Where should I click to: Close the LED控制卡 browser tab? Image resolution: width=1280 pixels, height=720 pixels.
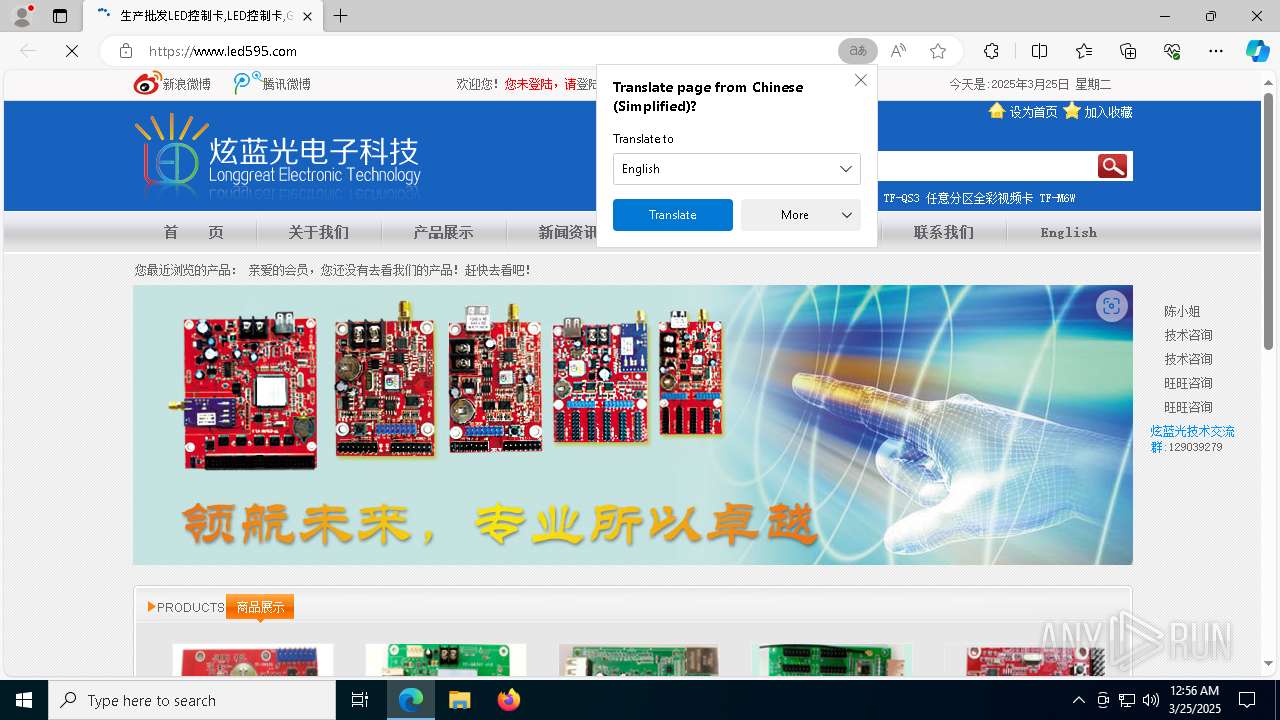[x=308, y=16]
